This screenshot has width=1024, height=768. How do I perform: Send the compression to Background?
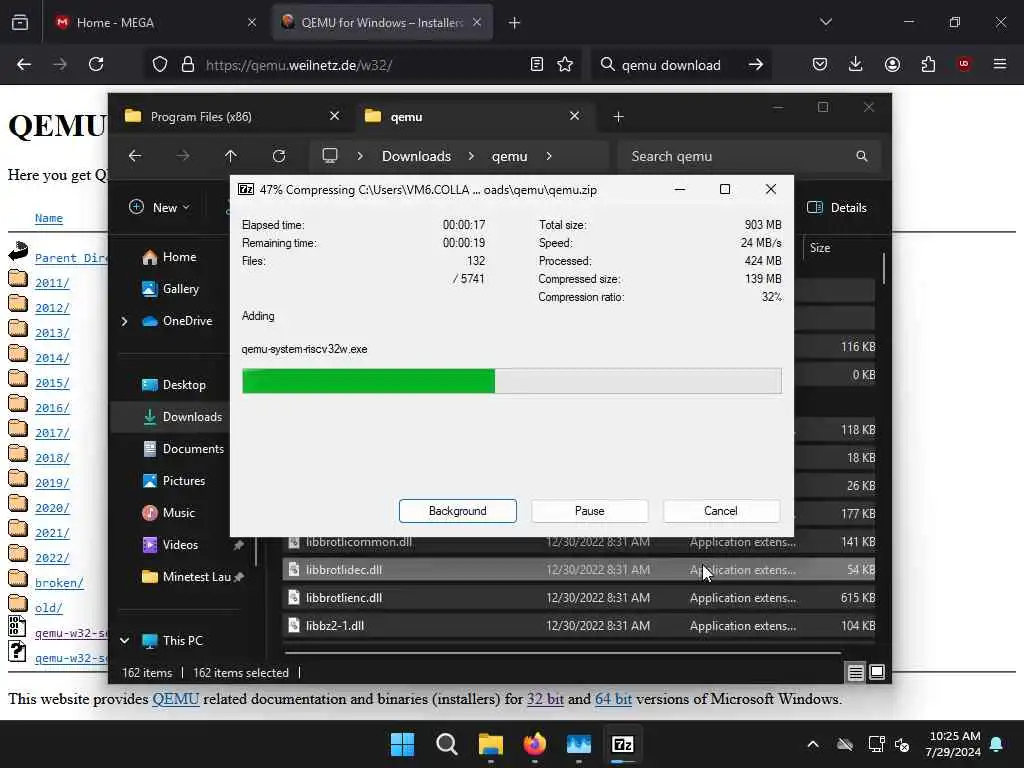457,511
